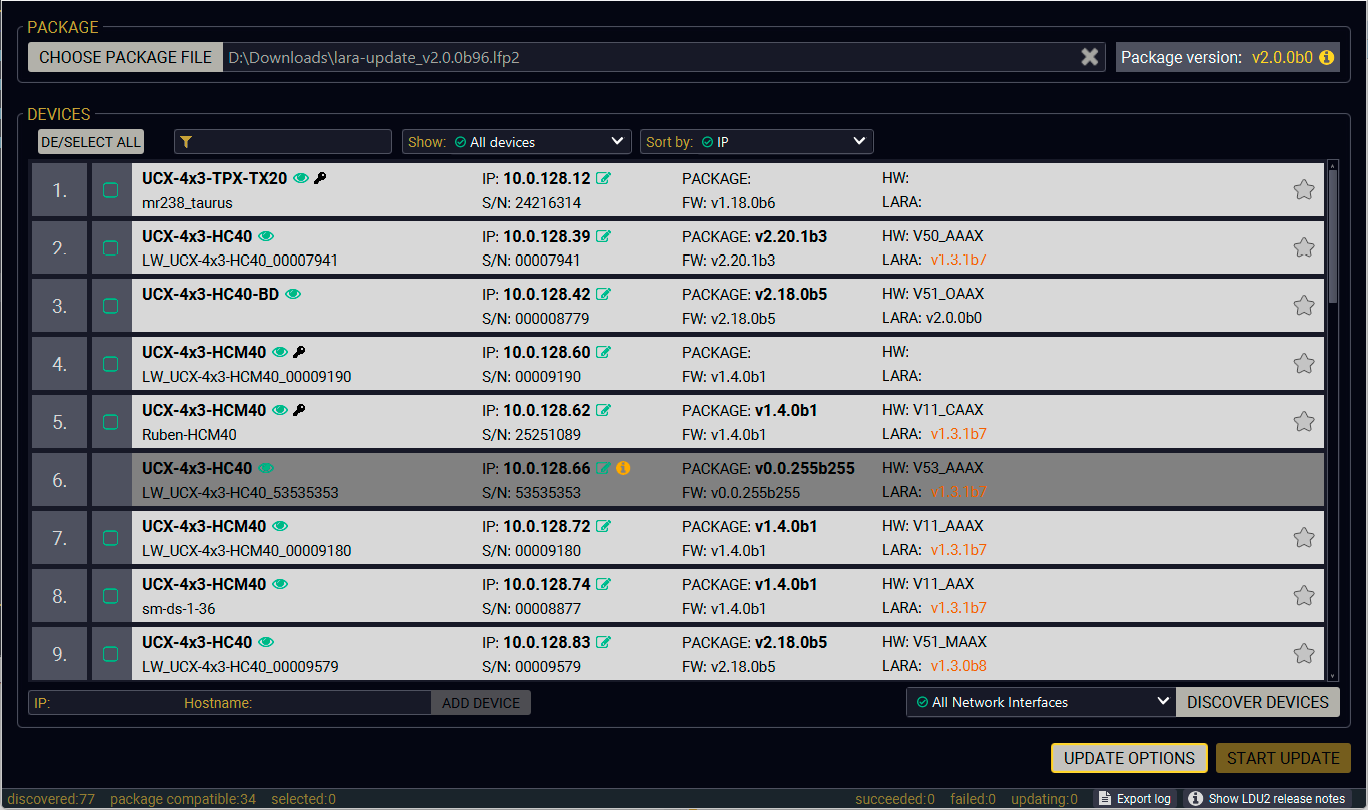
Task: Click package compatible:34 status text
Action: coord(183,799)
